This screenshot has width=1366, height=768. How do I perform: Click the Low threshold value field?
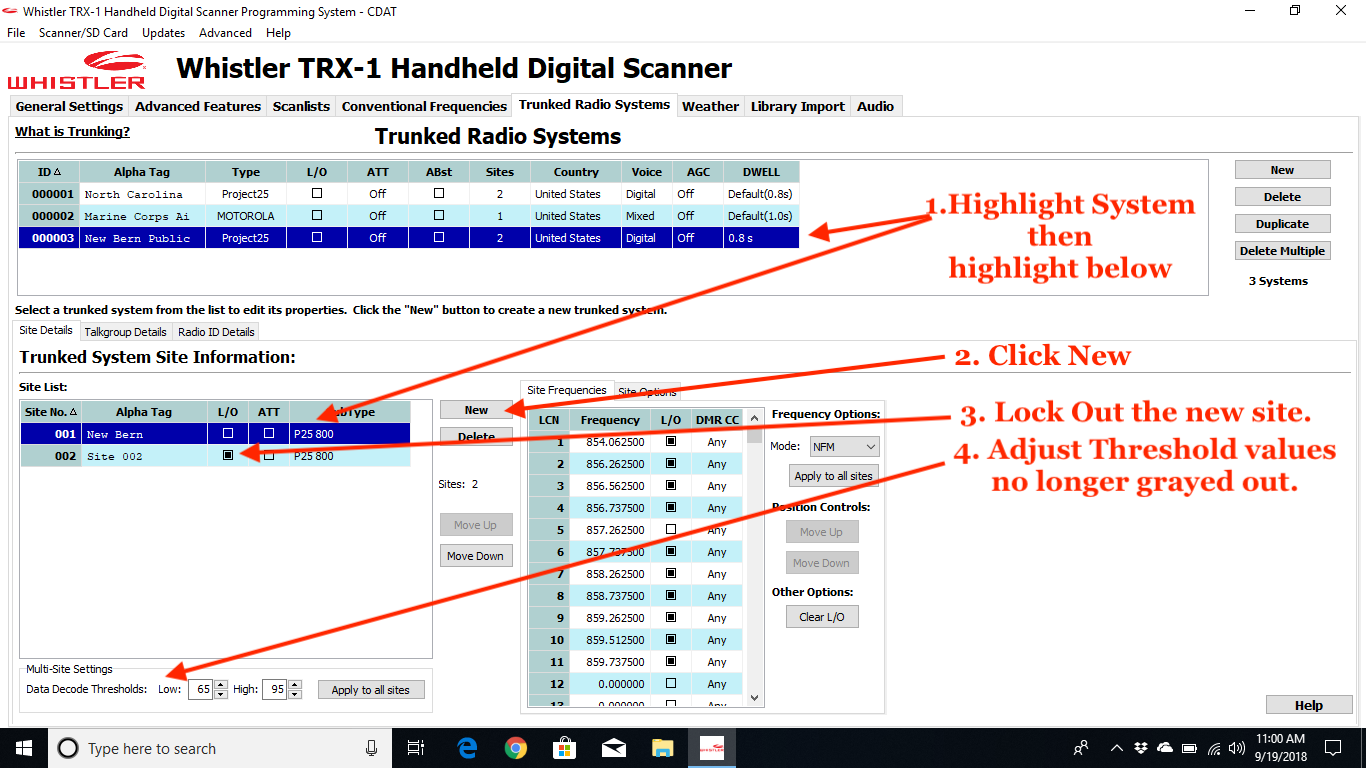200,690
